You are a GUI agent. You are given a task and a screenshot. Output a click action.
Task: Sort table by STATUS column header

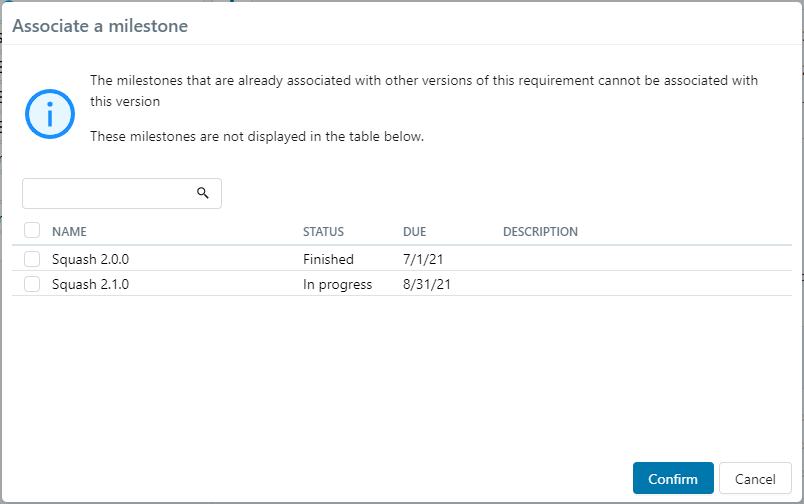pyautogui.click(x=323, y=232)
